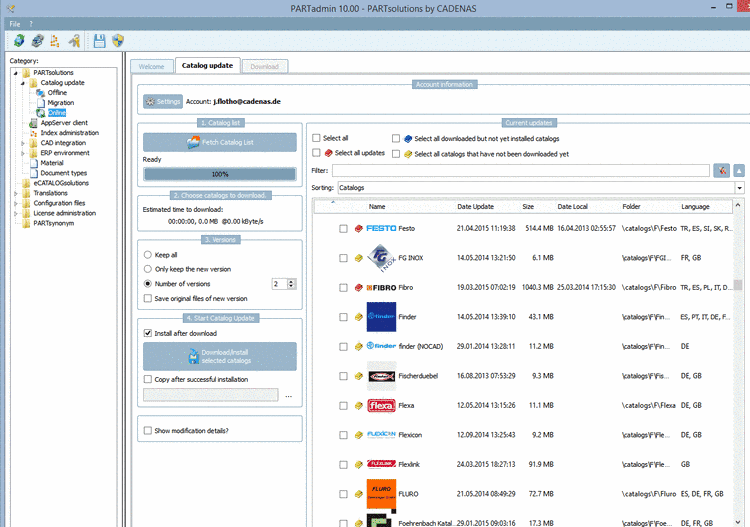
Task: Select the Catalog update tab
Action: pos(208,66)
